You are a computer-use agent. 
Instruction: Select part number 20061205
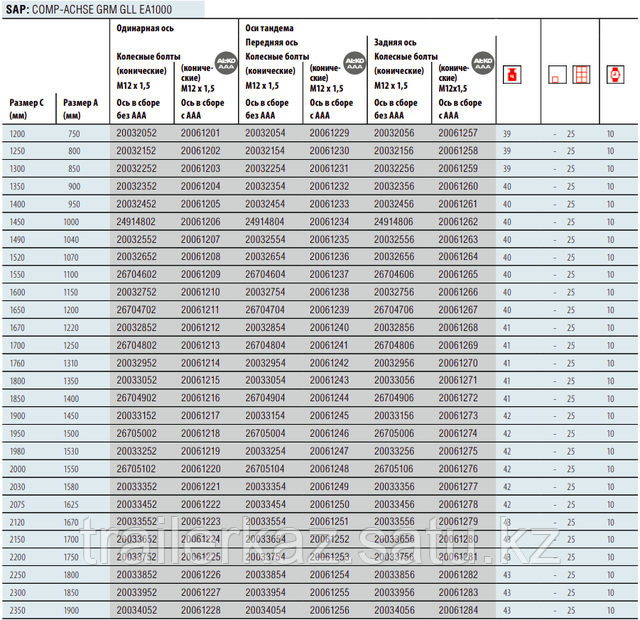[x=200, y=204]
